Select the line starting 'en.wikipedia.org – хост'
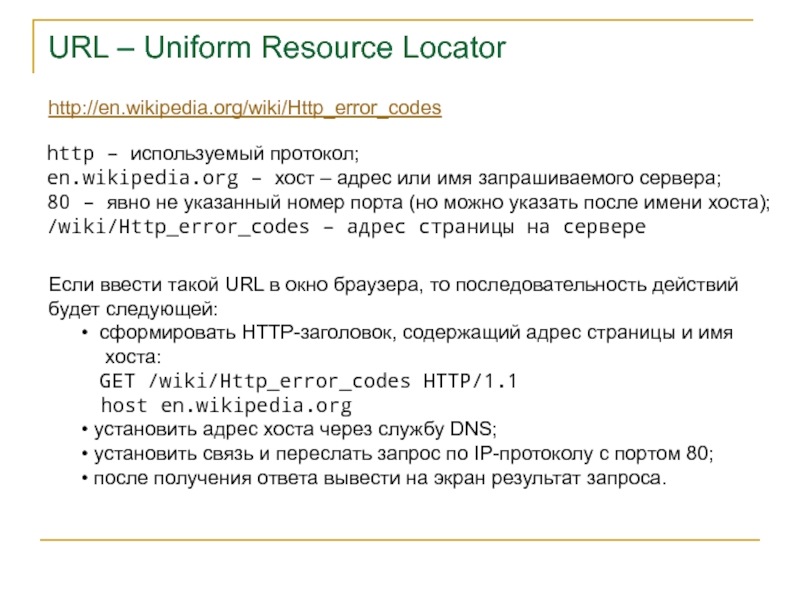800x600 pixels. point(384,178)
